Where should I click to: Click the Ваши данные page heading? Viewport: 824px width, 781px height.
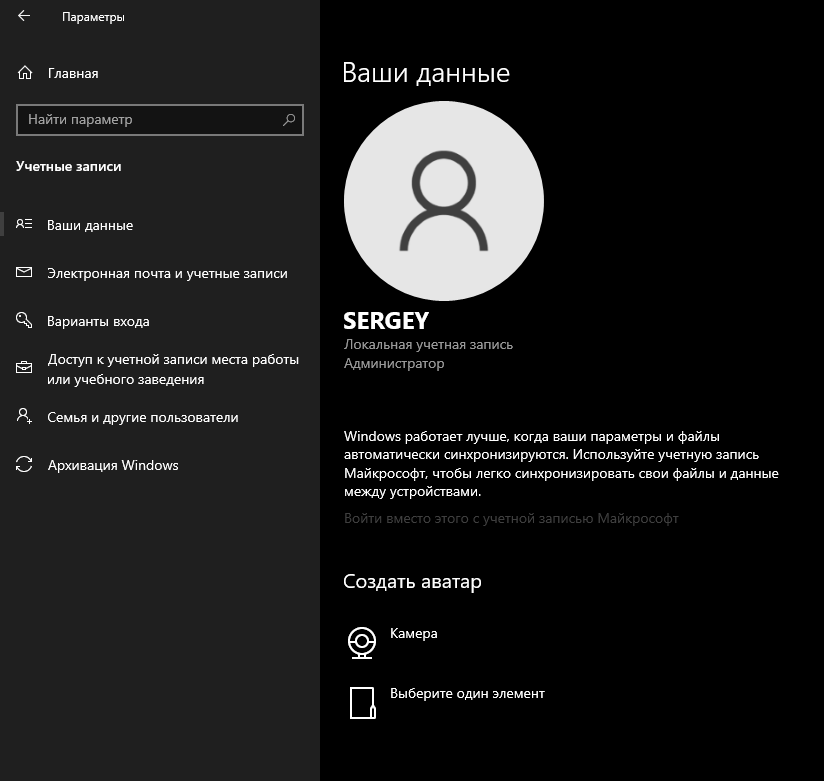426,73
